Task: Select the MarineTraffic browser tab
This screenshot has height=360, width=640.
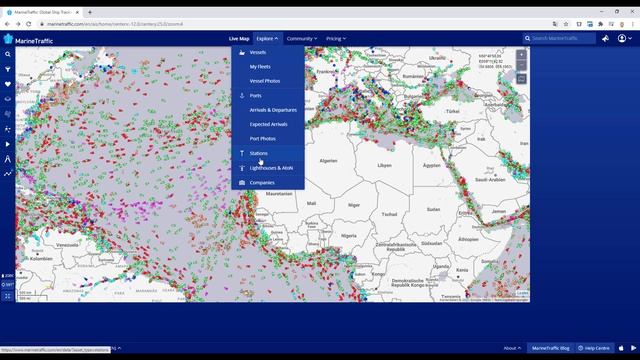Action: [x=42, y=12]
